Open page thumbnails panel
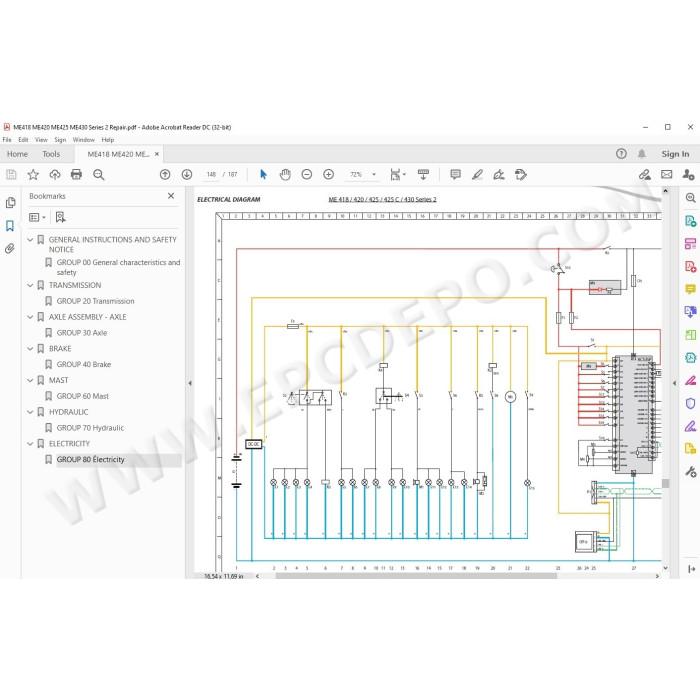This screenshot has height=700, width=700. pos(10,203)
